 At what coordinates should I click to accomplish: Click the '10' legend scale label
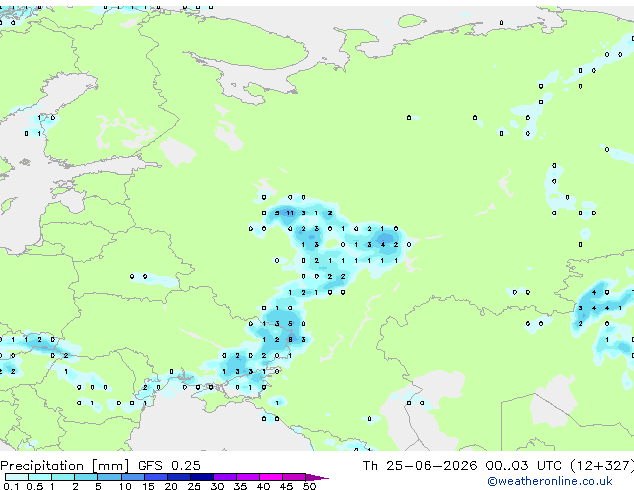[125, 486]
